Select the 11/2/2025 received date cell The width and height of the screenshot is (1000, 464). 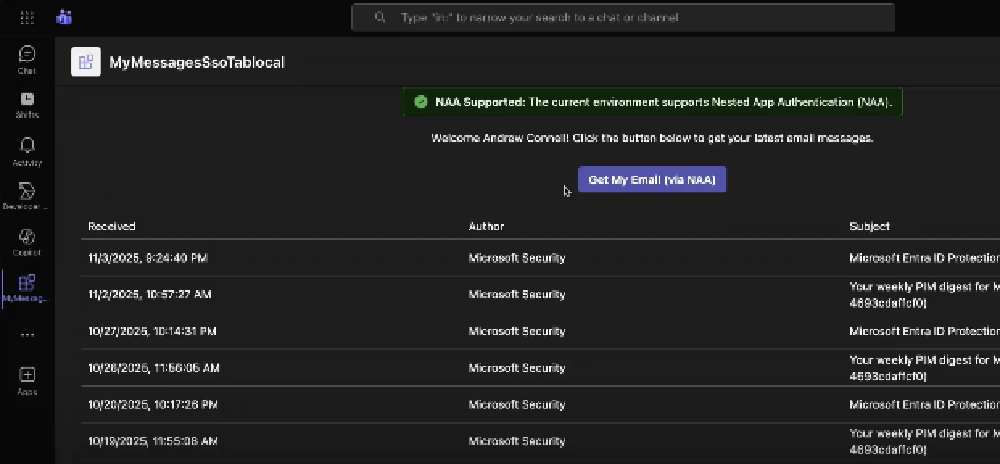(150, 294)
